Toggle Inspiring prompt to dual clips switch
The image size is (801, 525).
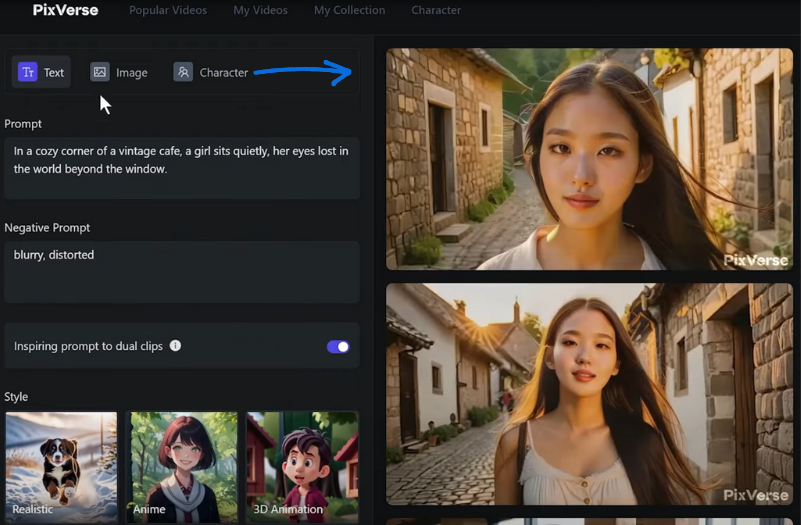(x=338, y=347)
